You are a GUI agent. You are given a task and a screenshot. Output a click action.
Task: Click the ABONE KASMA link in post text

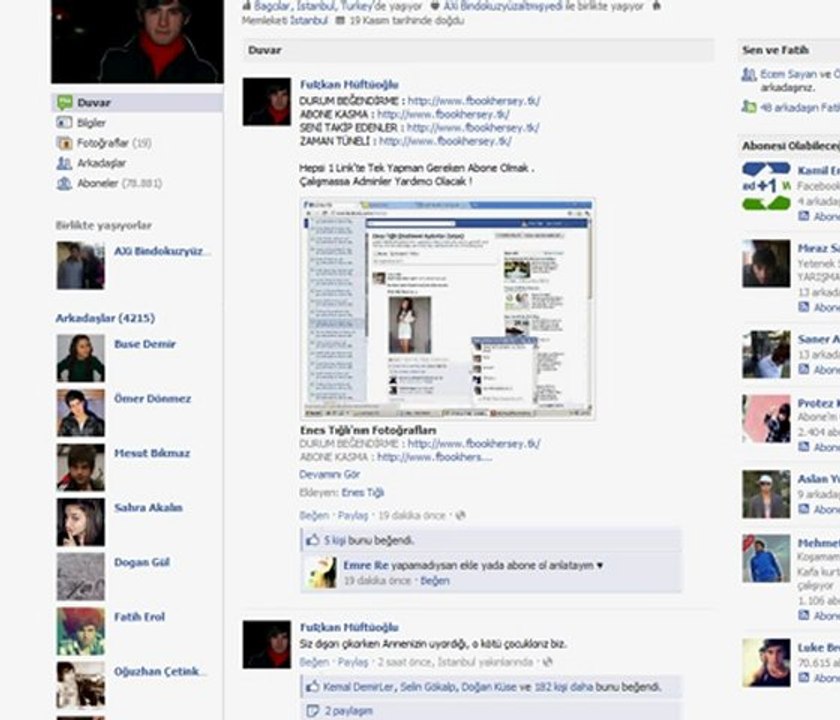(x=443, y=114)
